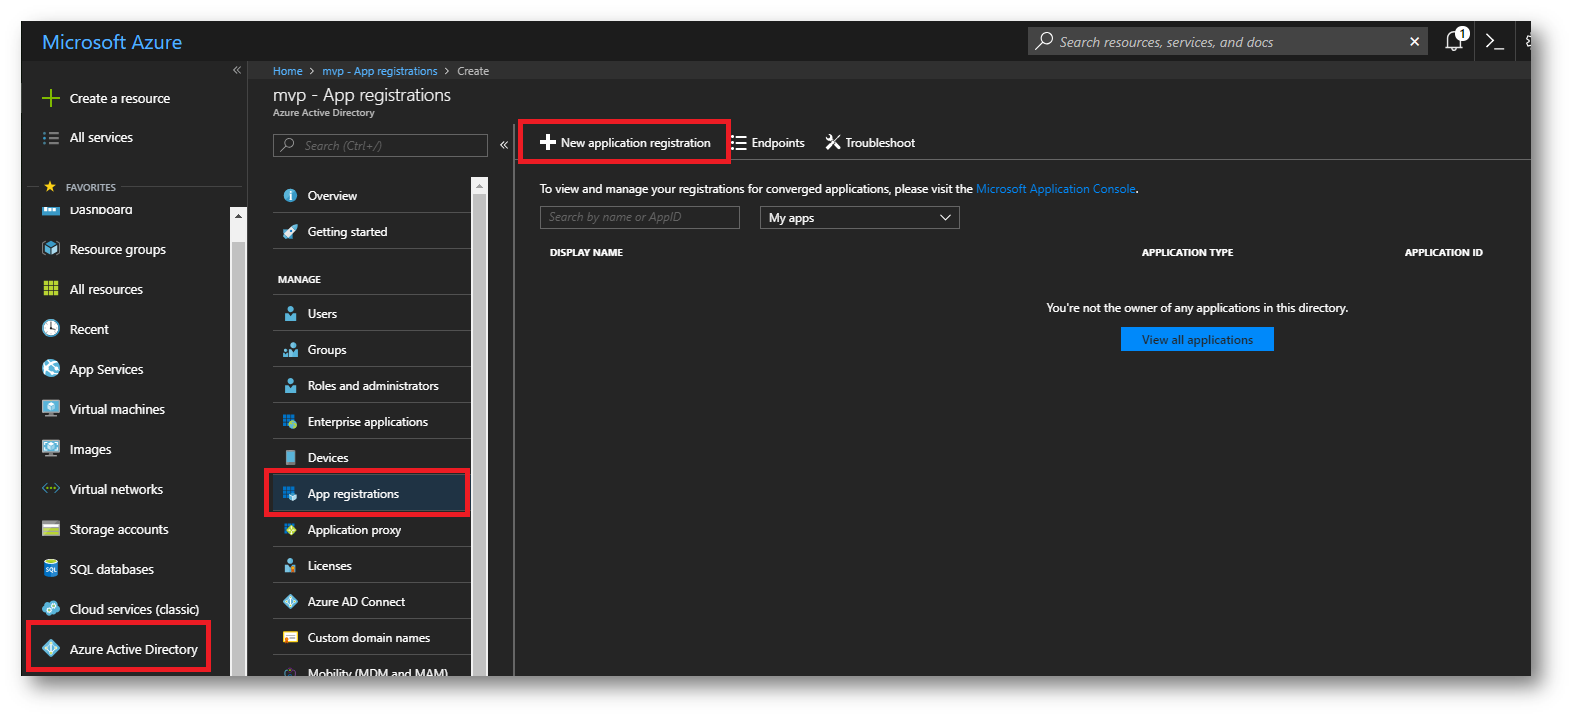Viewport: 1573px width, 718px height.
Task: Launch Cloud Shell from the top bar
Action: [x=1495, y=42]
